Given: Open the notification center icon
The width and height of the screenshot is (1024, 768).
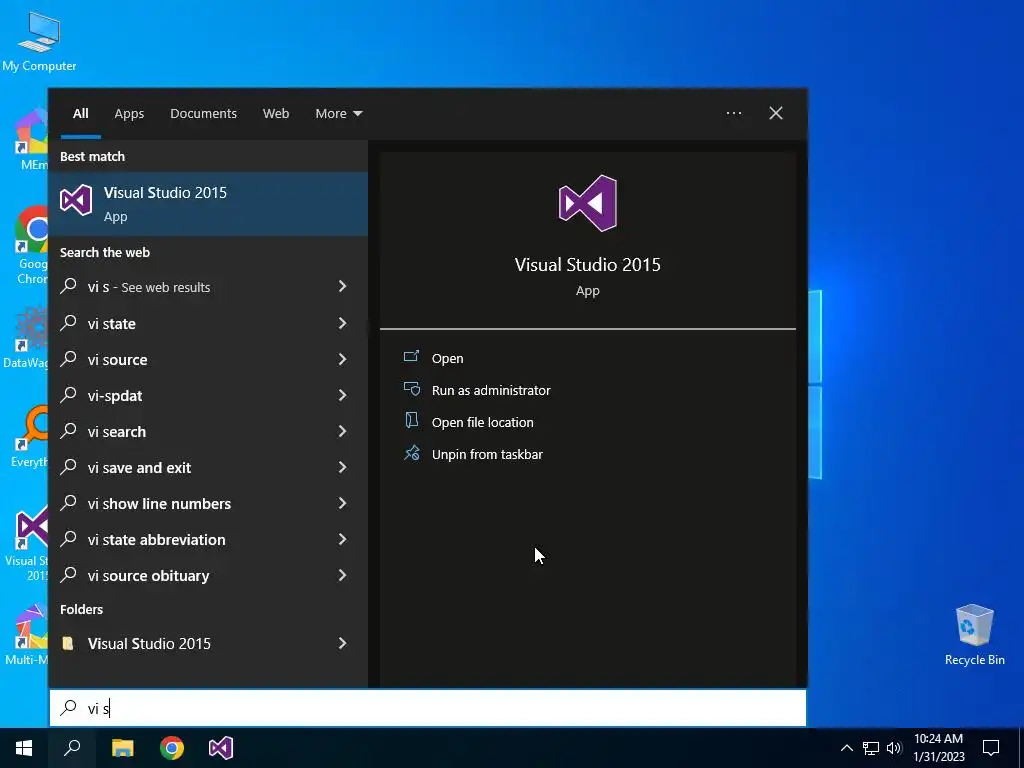Looking at the screenshot, I should click(x=991, y=748).
